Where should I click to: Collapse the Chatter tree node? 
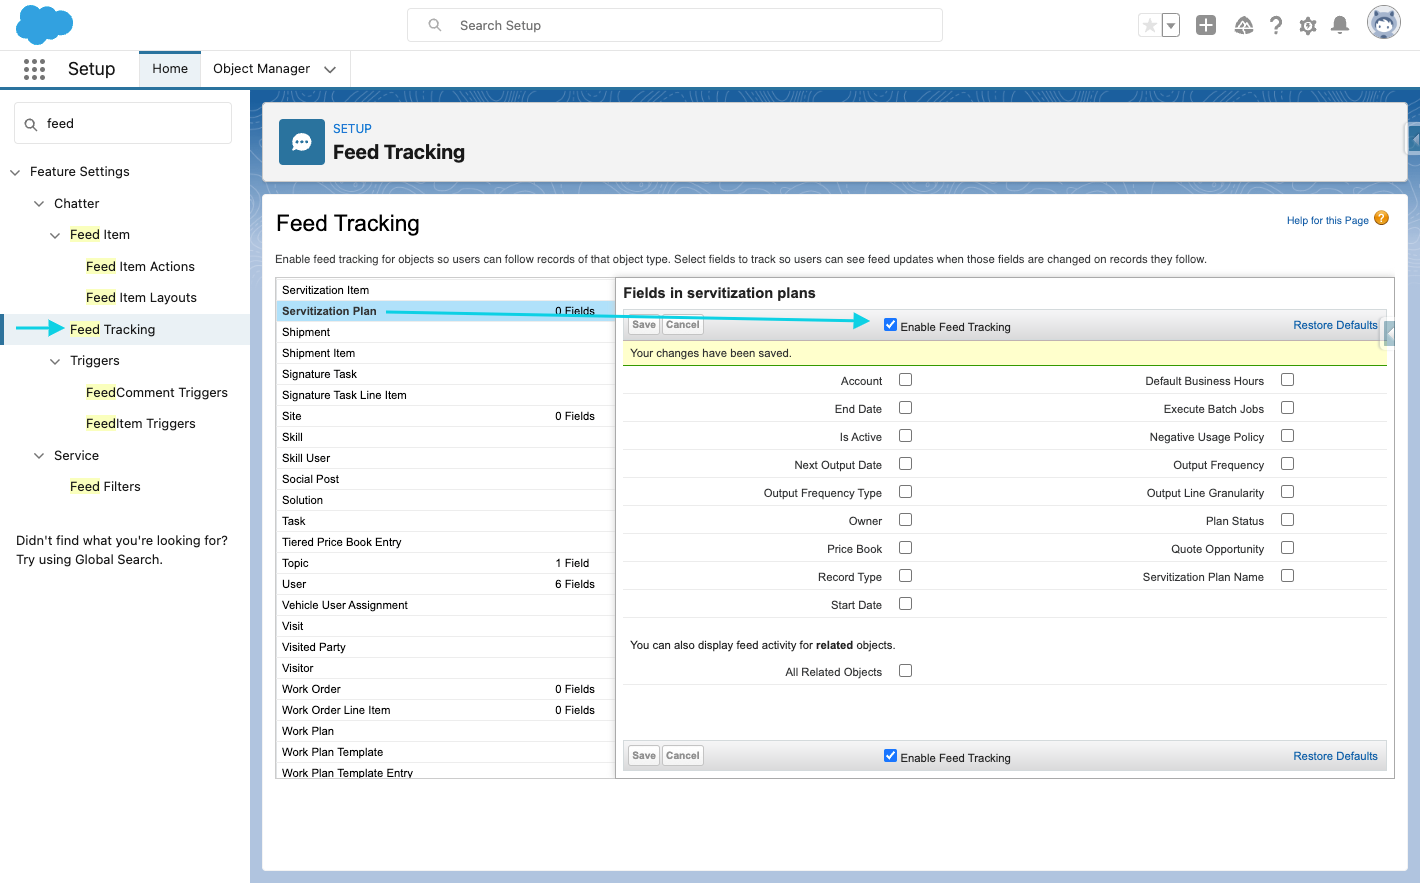(39, 204)
